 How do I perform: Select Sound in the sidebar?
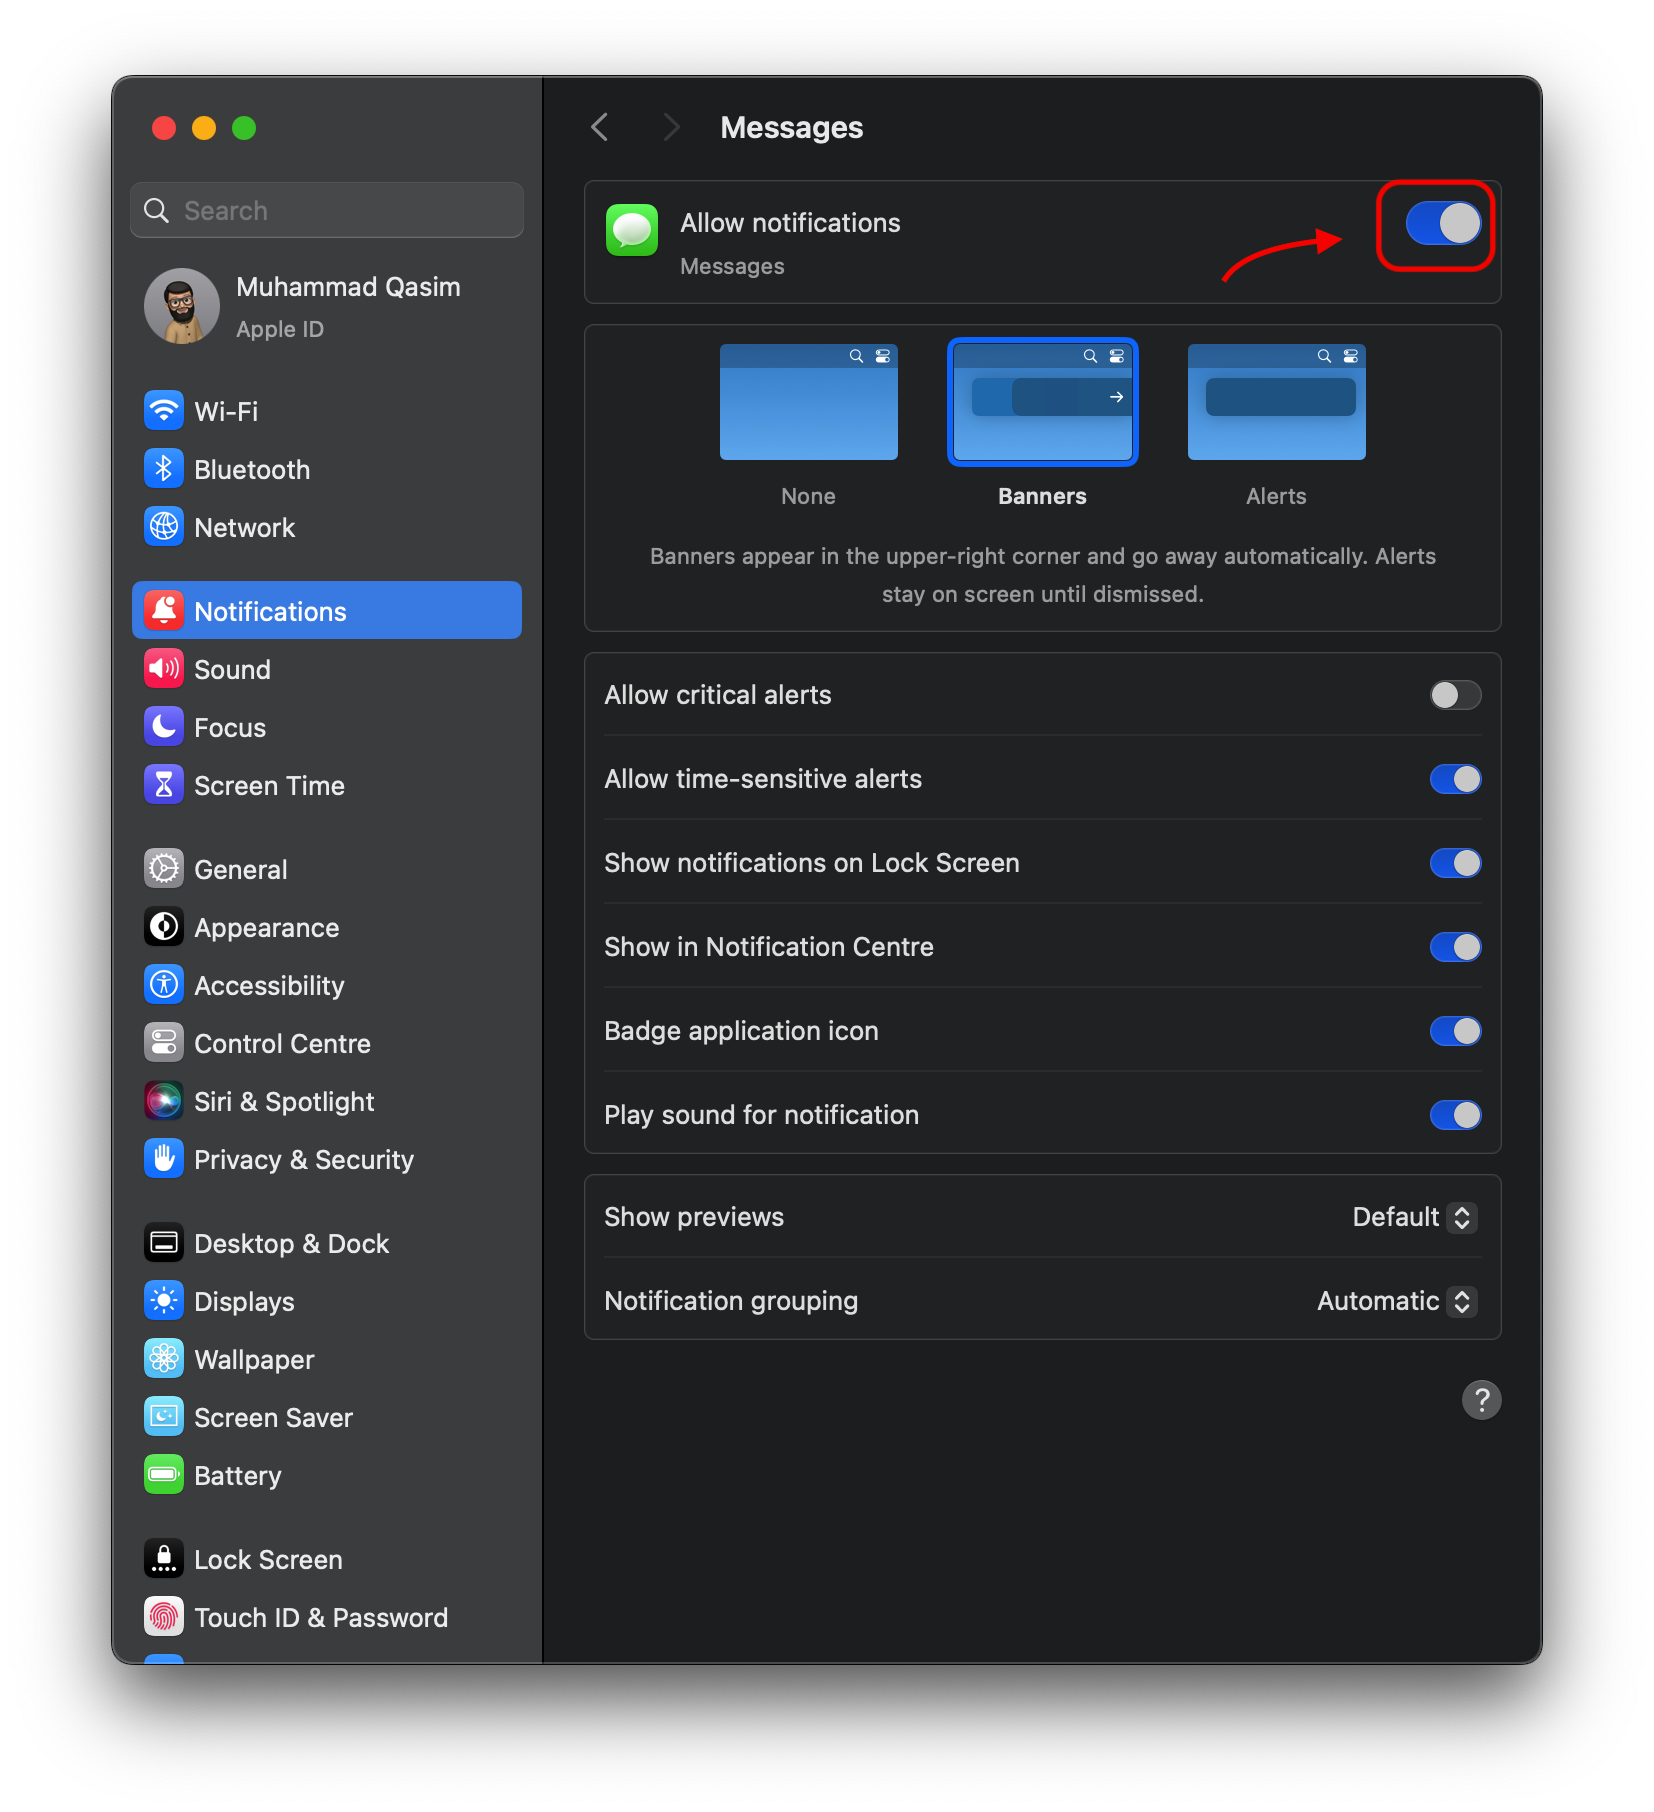point(232,669)
